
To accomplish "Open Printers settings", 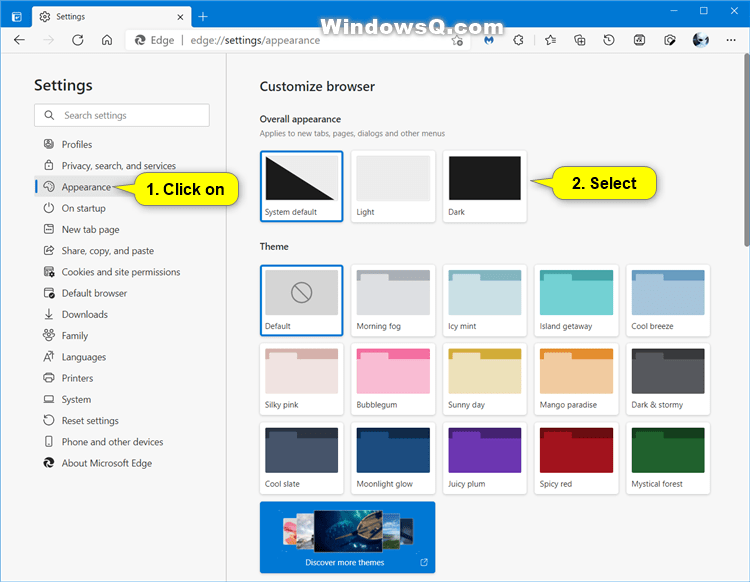I will coord(77,378).
